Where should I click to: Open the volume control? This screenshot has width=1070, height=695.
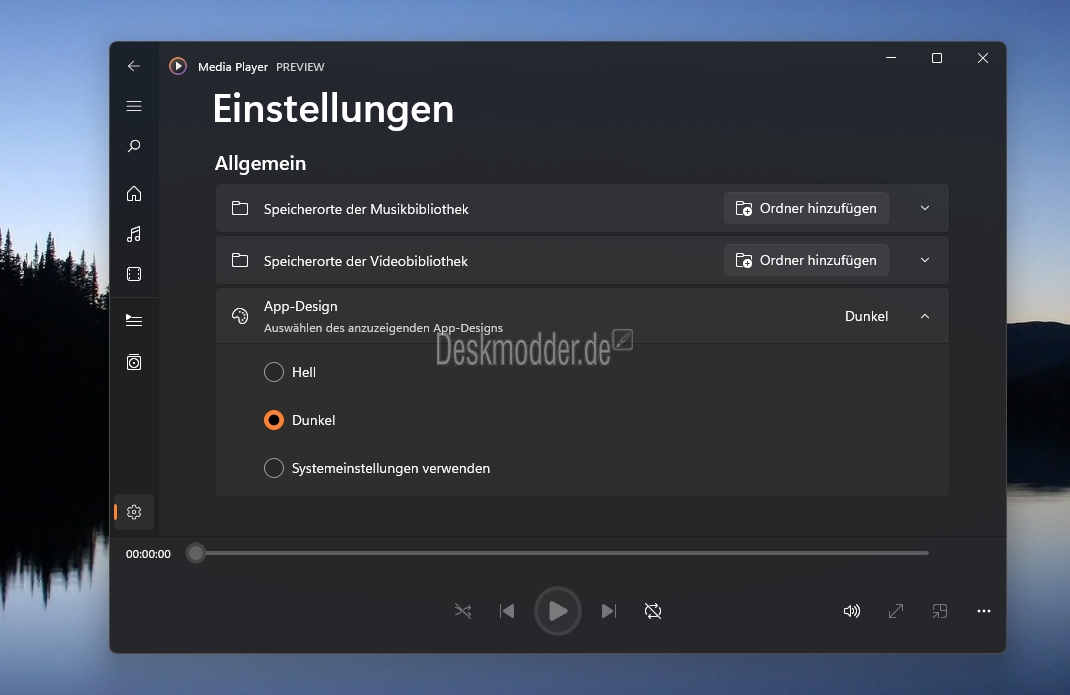pyautogui.click(x=852, y=611)
